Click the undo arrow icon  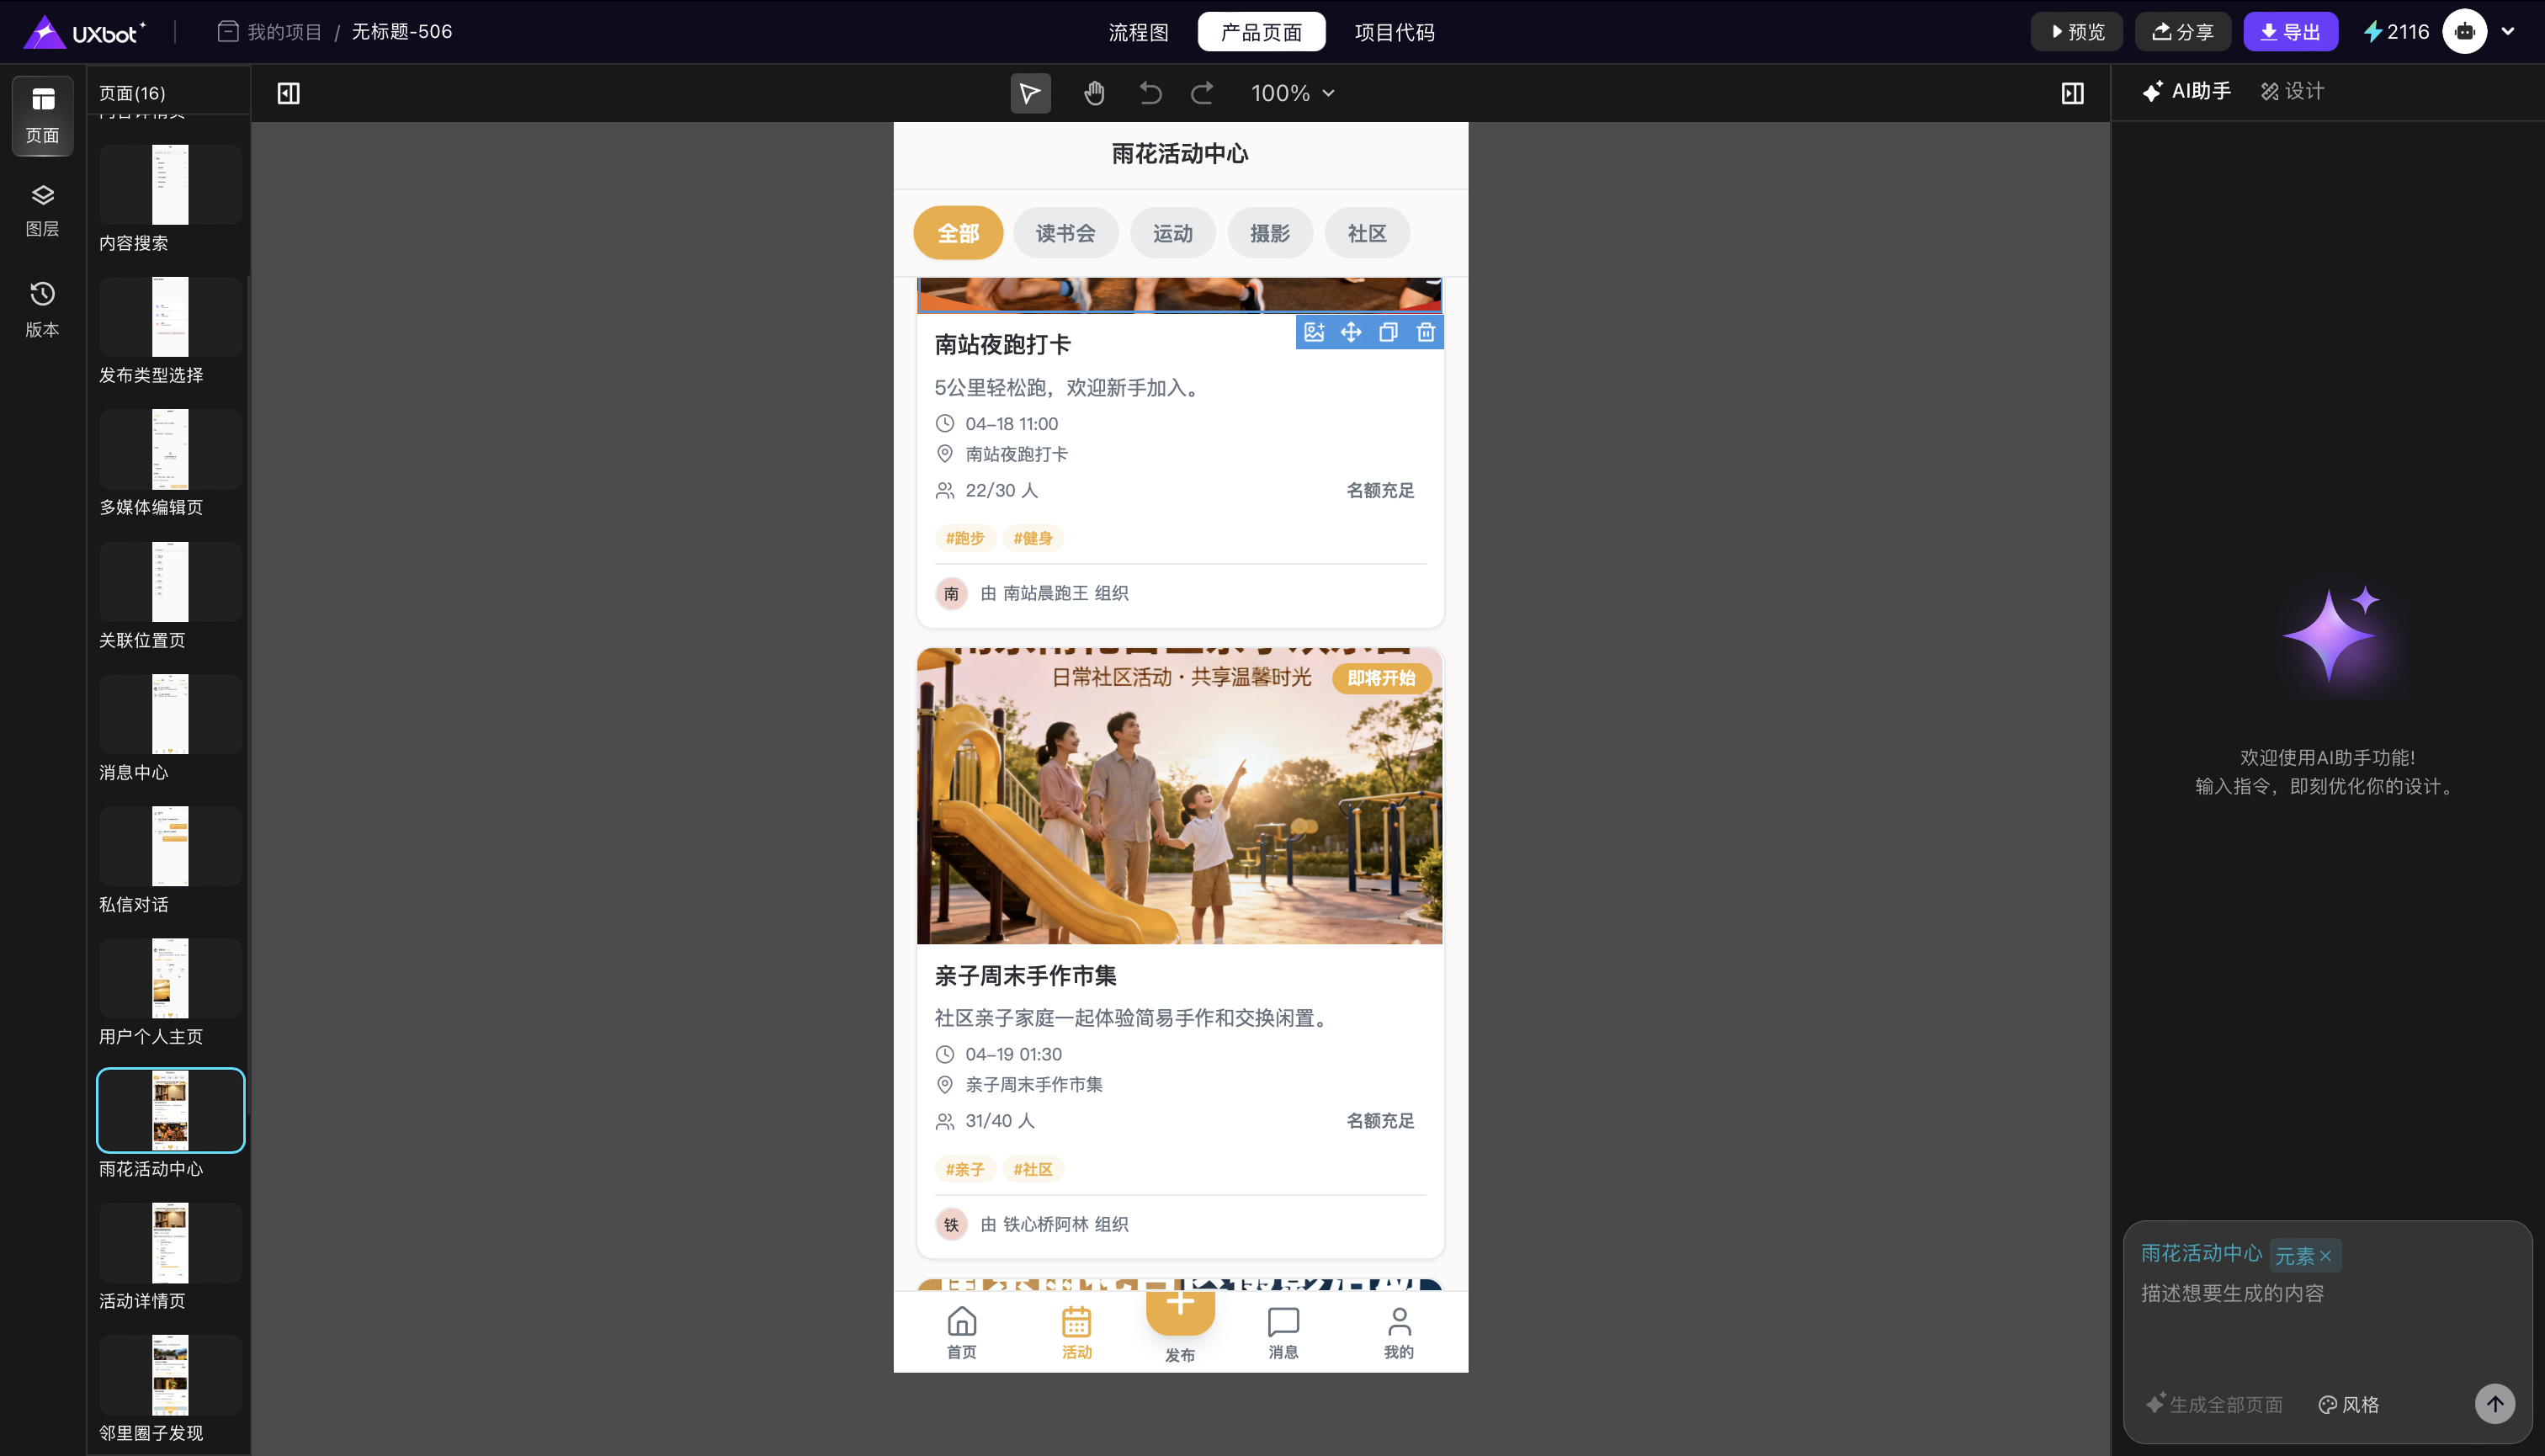[x=1150, y=93]
